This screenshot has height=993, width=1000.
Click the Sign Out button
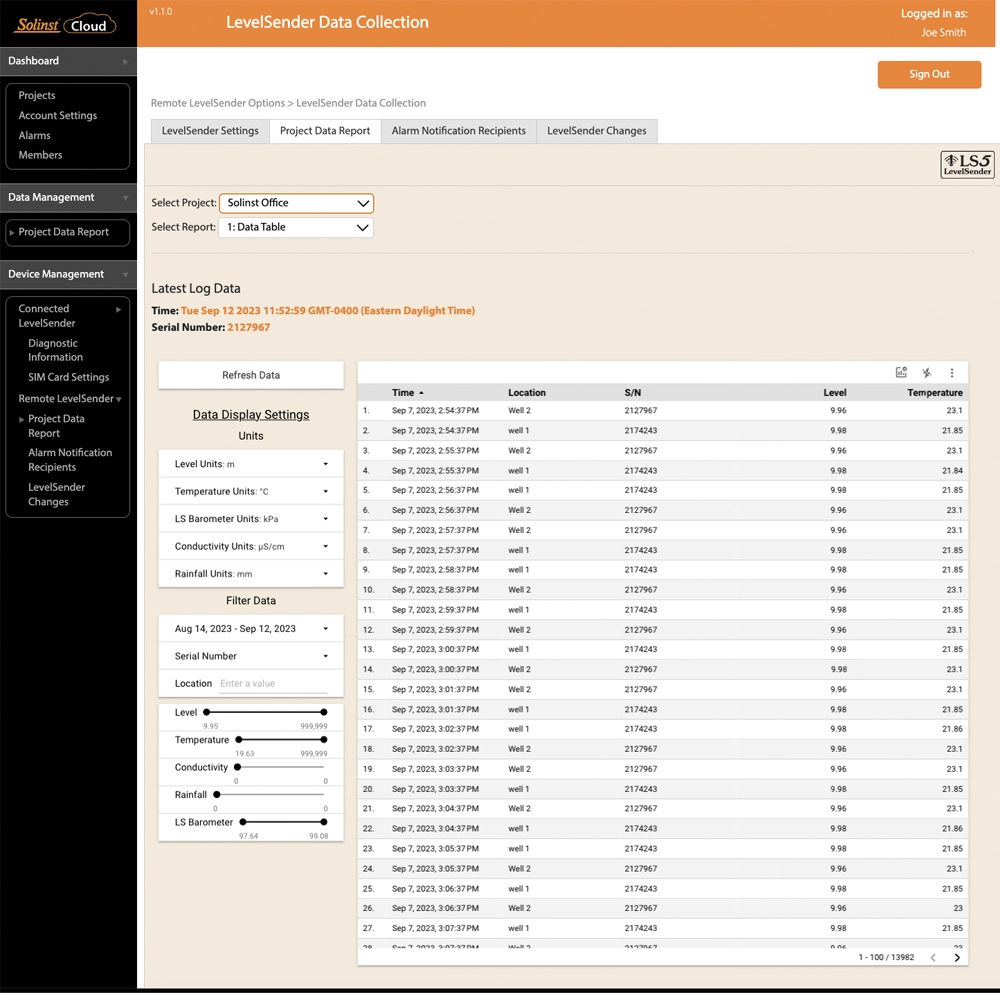pos(929,74)
